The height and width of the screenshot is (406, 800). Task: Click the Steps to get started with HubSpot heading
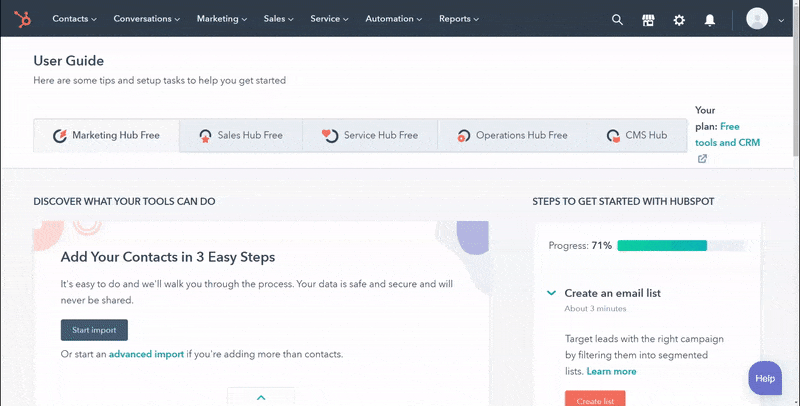623,201
